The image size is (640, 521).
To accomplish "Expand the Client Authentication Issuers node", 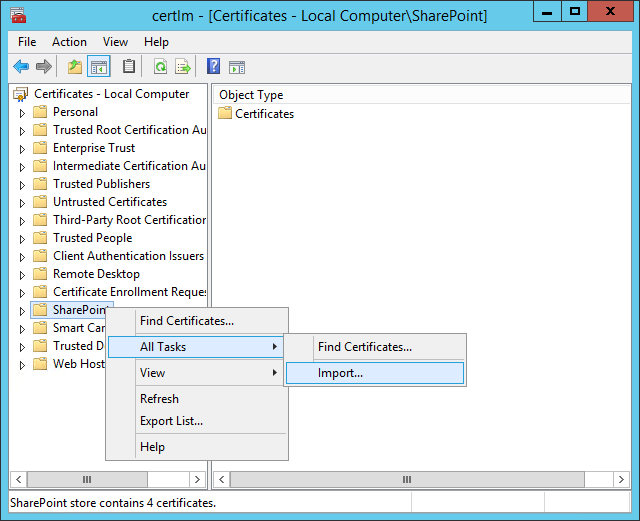I will coord(22,257).
